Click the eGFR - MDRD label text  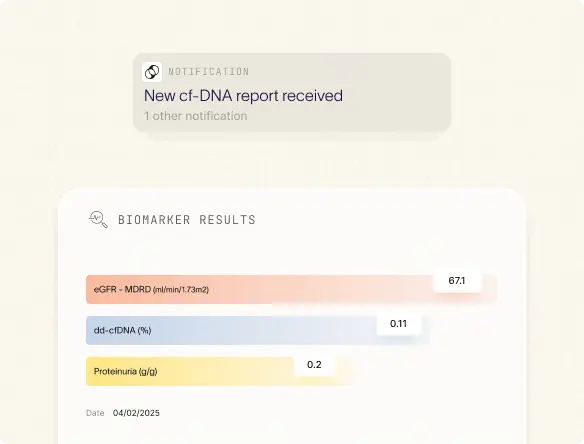(x=122, y=289)
